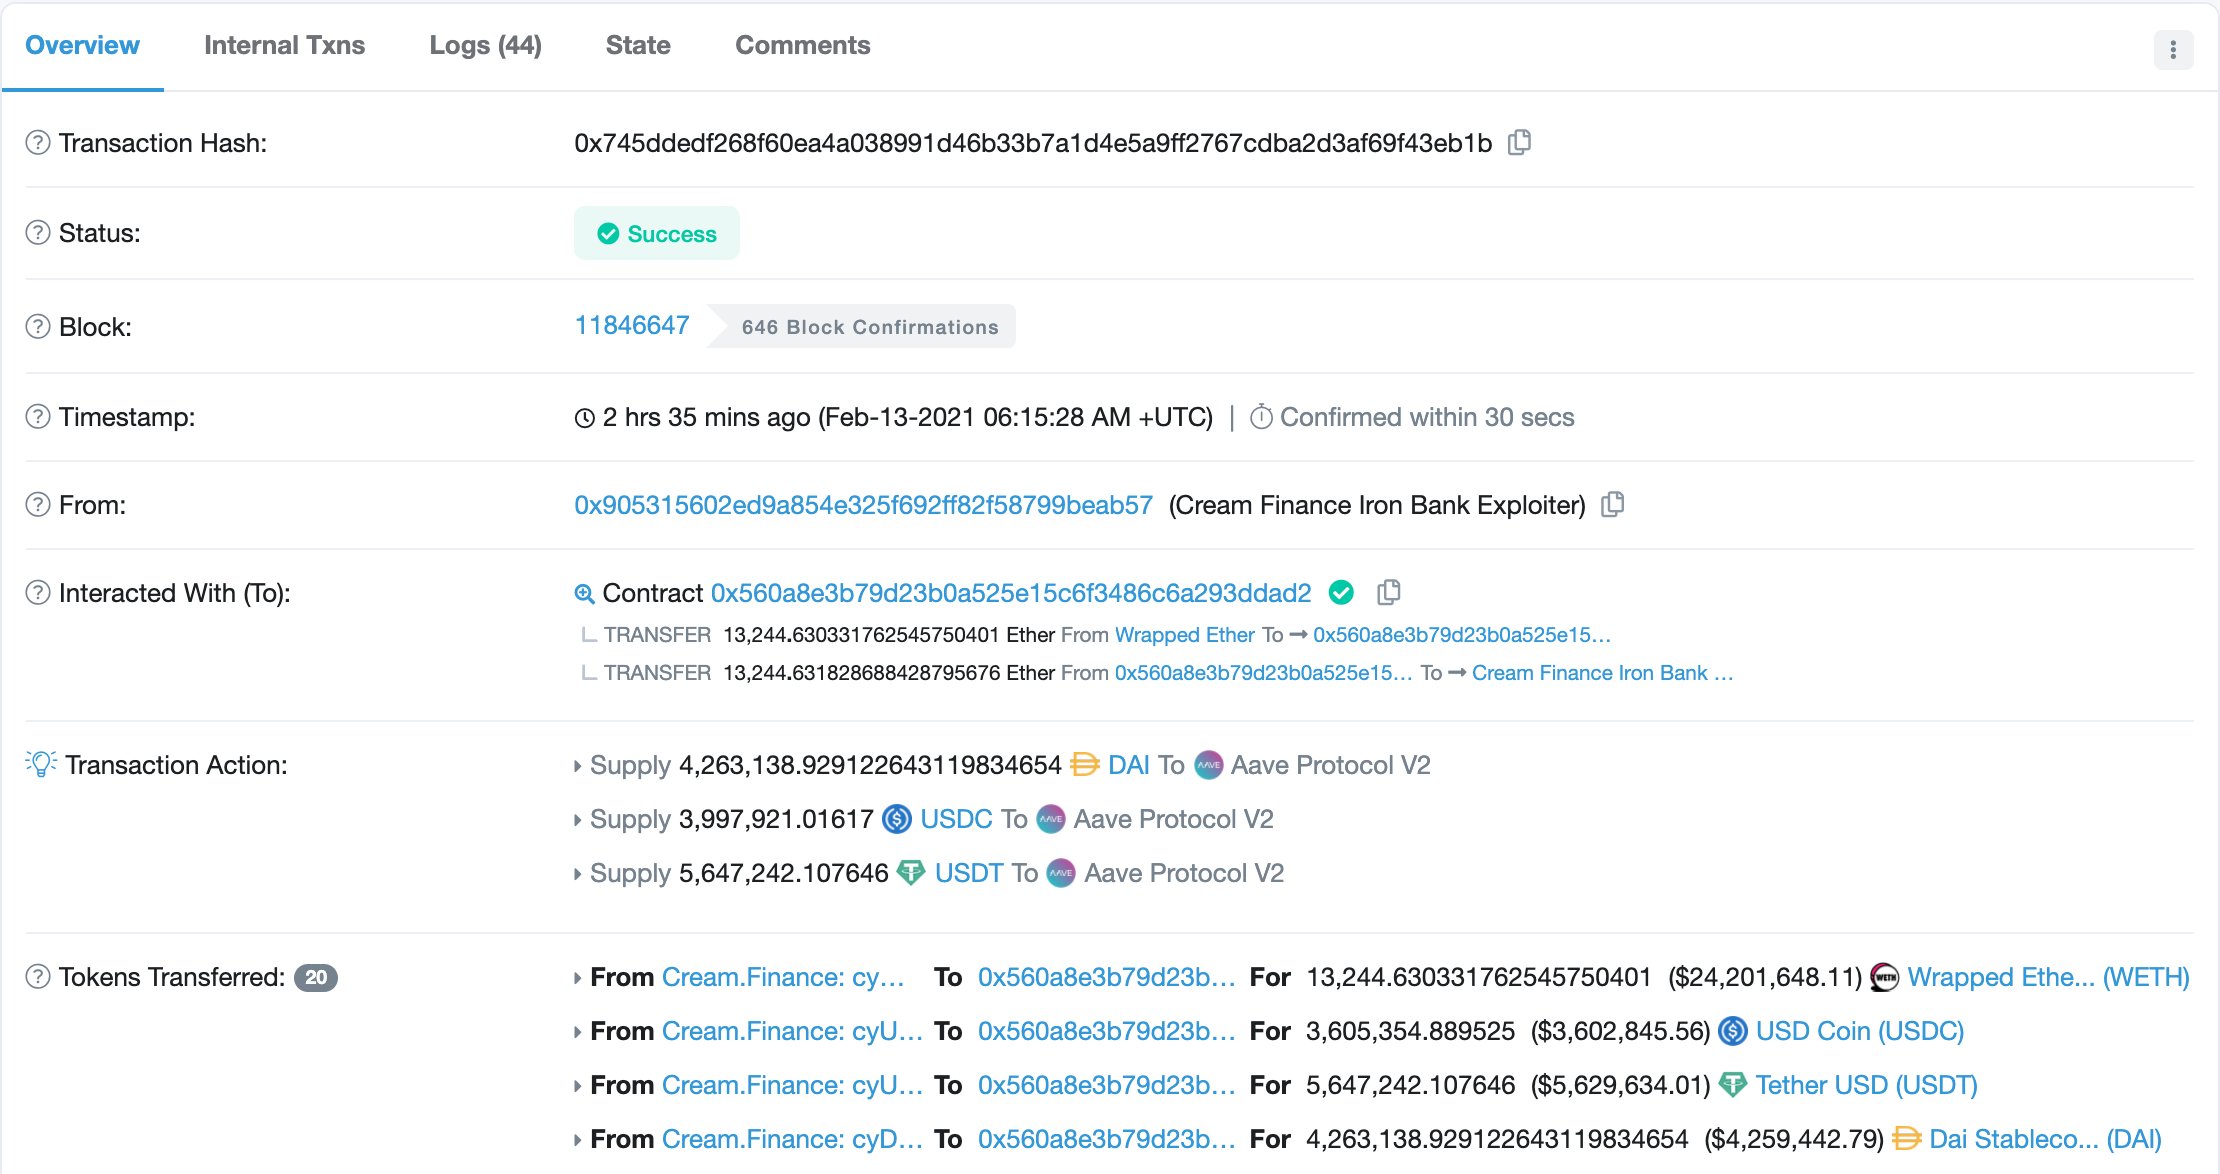Click the green verified checkmark after contract
The height and width of the screenshot is (1174, 2220).
pyautogui.click(x=1342, y=593)
